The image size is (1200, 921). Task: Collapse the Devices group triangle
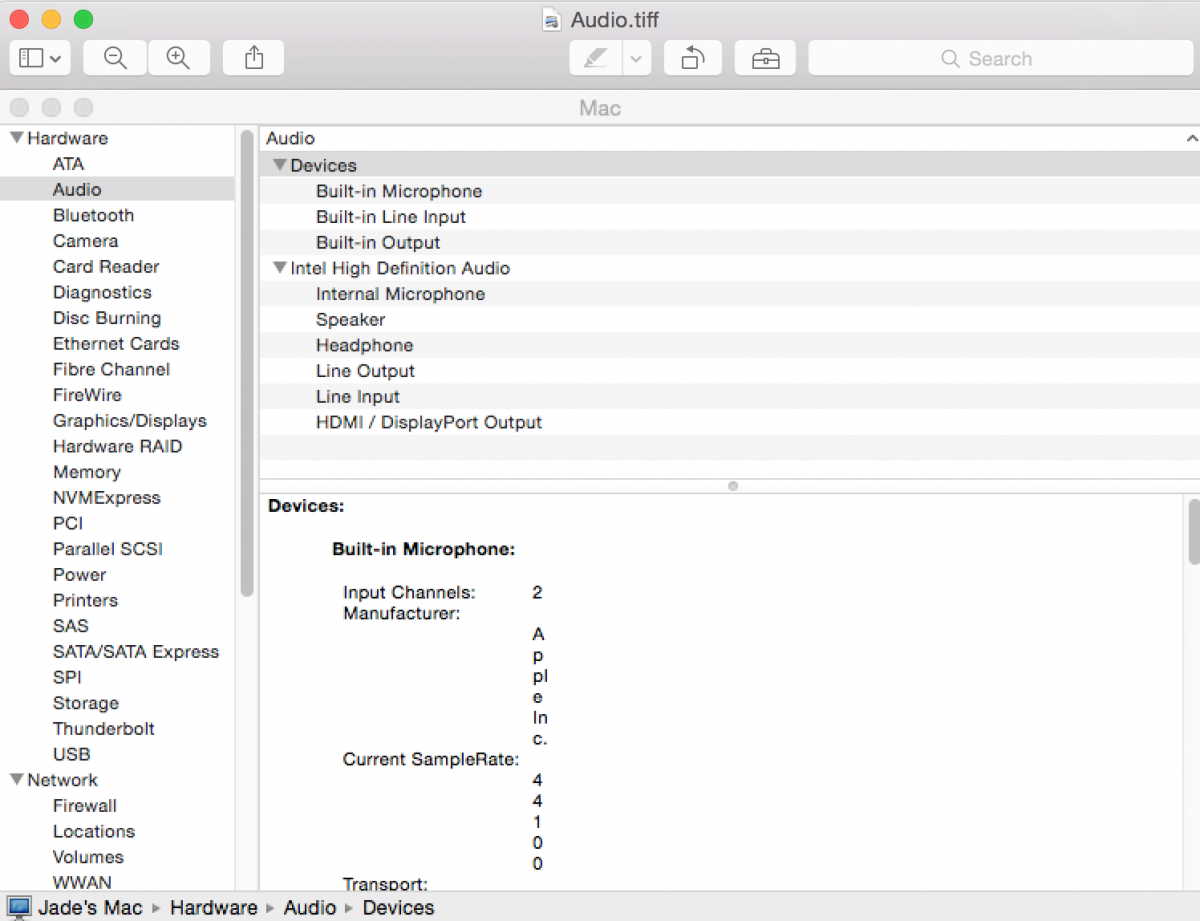[x=280, y=165]
